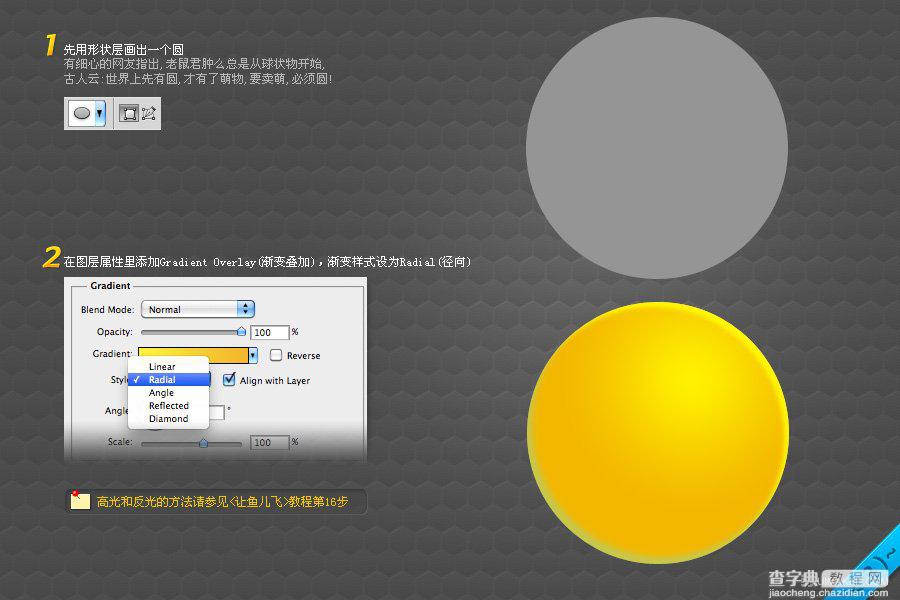
Task: Open the shape tool options arrow
Action: click(100, 113)
